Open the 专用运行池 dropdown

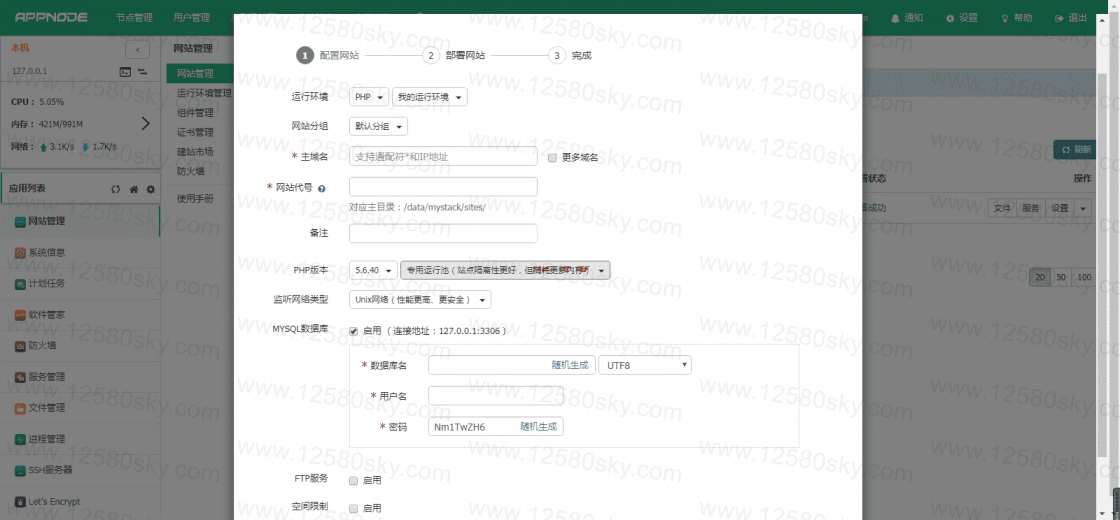pyautogui.click(x=506, y=271)
